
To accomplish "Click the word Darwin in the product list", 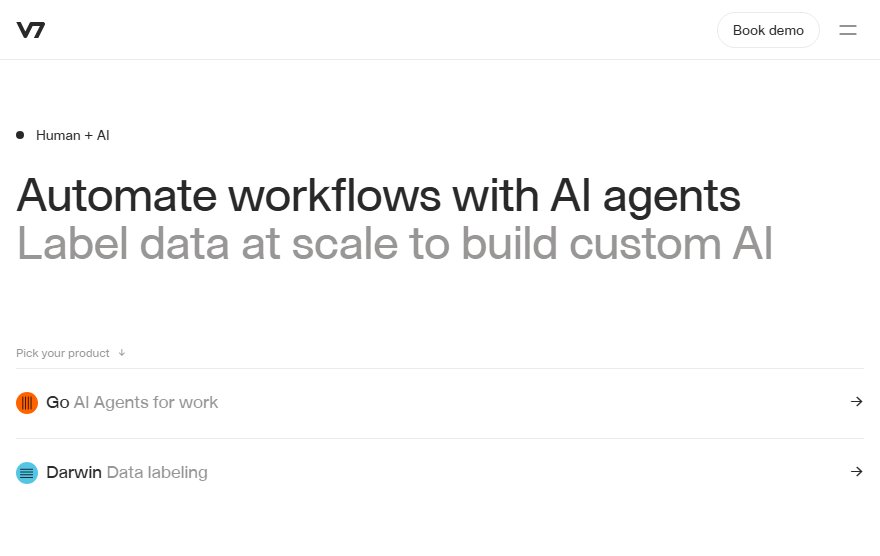I will tap(74, 472).
